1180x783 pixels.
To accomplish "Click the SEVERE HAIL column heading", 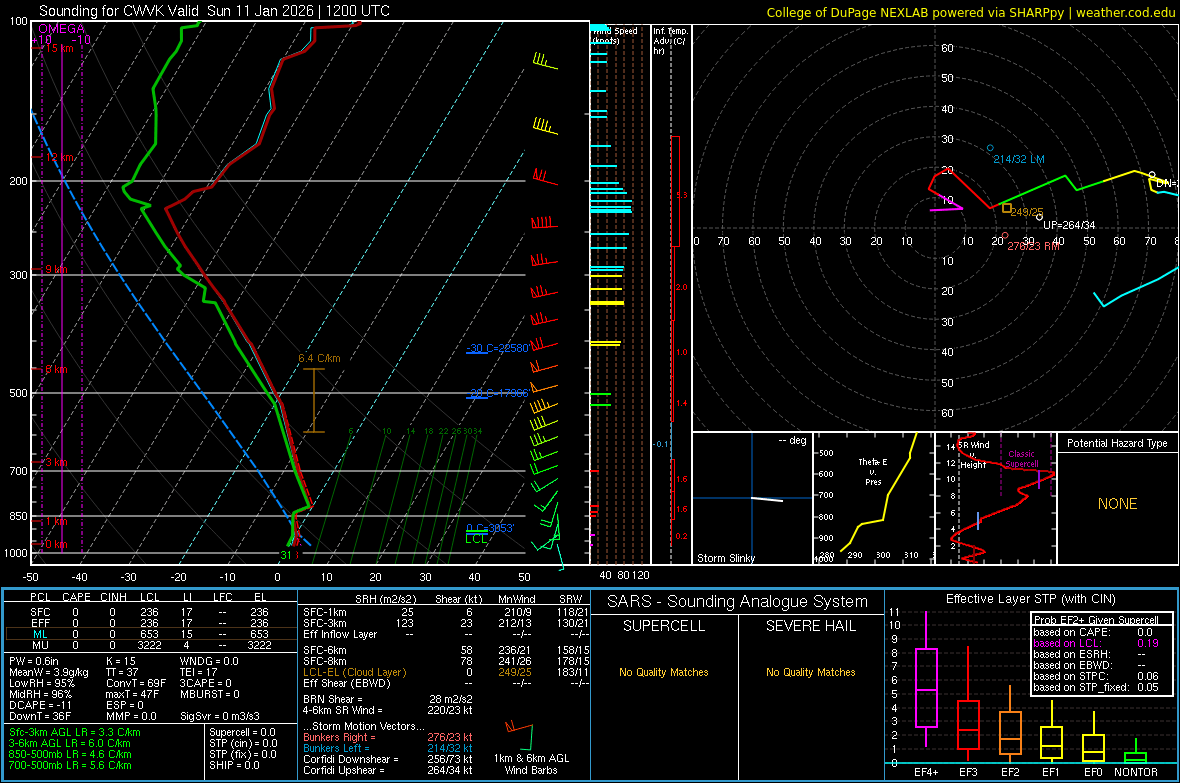I will click(810, 626).
